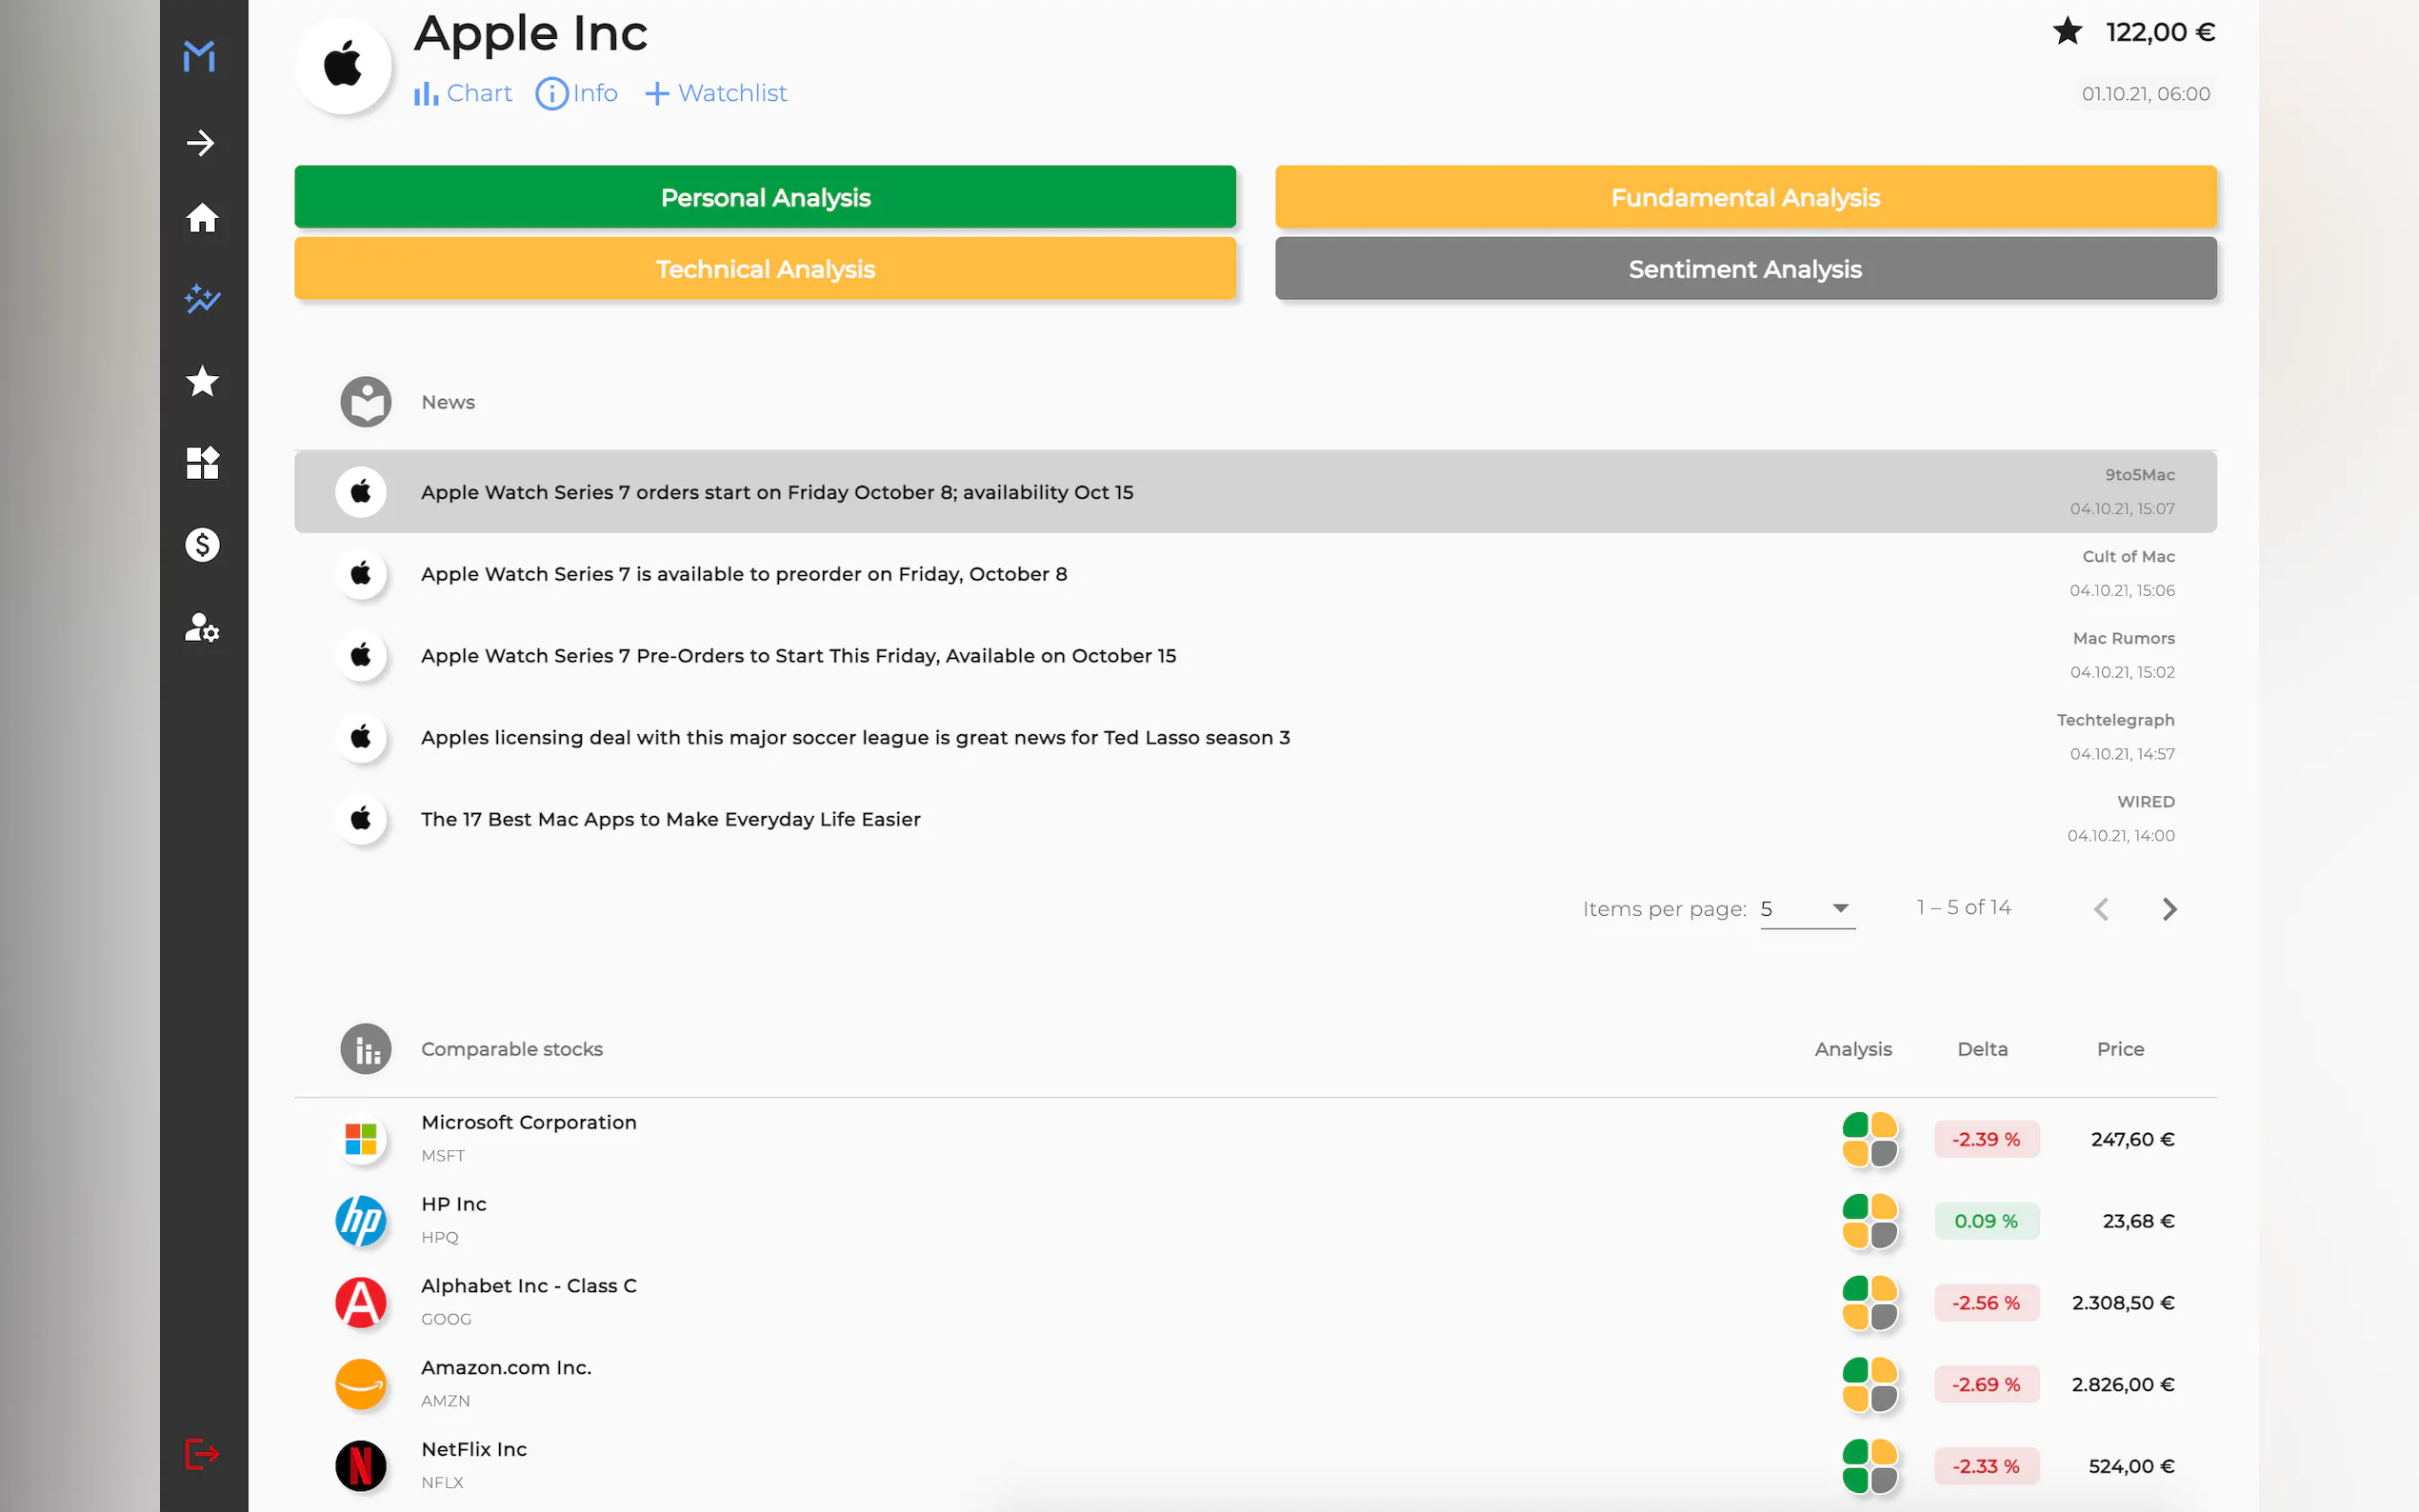This screenshot has width=2419, height=1512.
Task: Open the Personal Analysis section
Action: coord(765,197)
